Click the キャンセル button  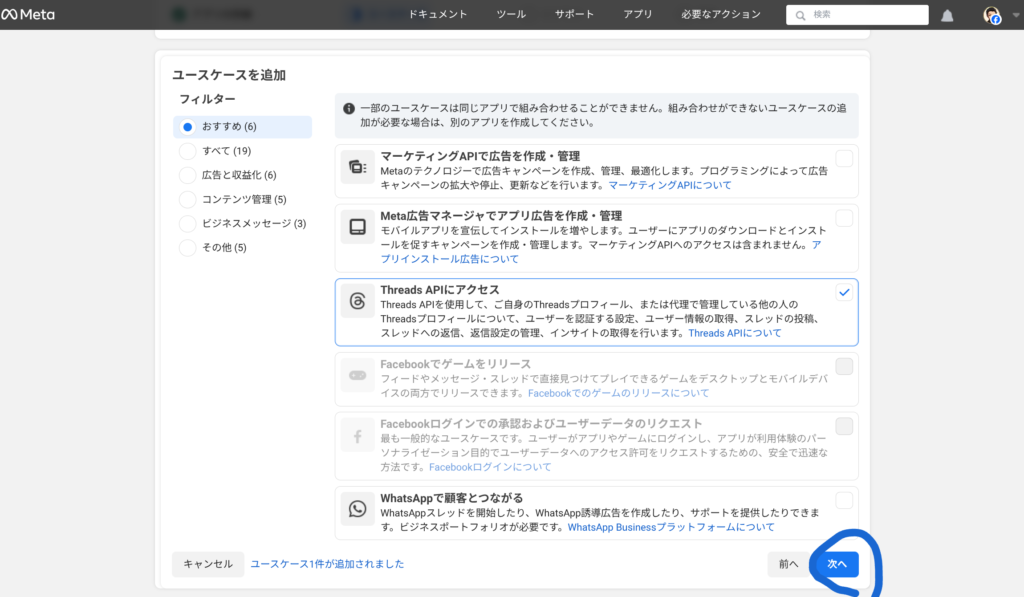(208, 564)
